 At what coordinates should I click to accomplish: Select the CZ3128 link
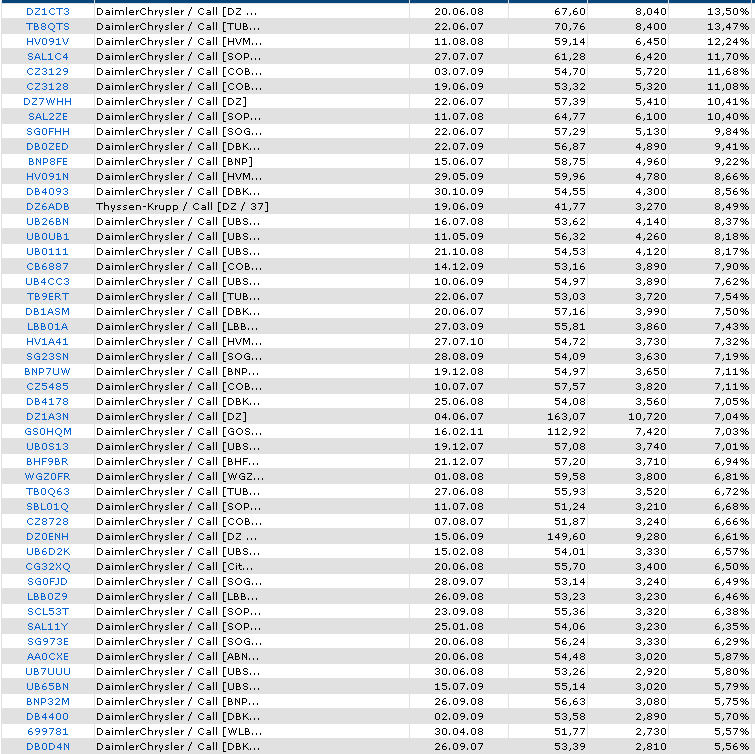(48, 87)
